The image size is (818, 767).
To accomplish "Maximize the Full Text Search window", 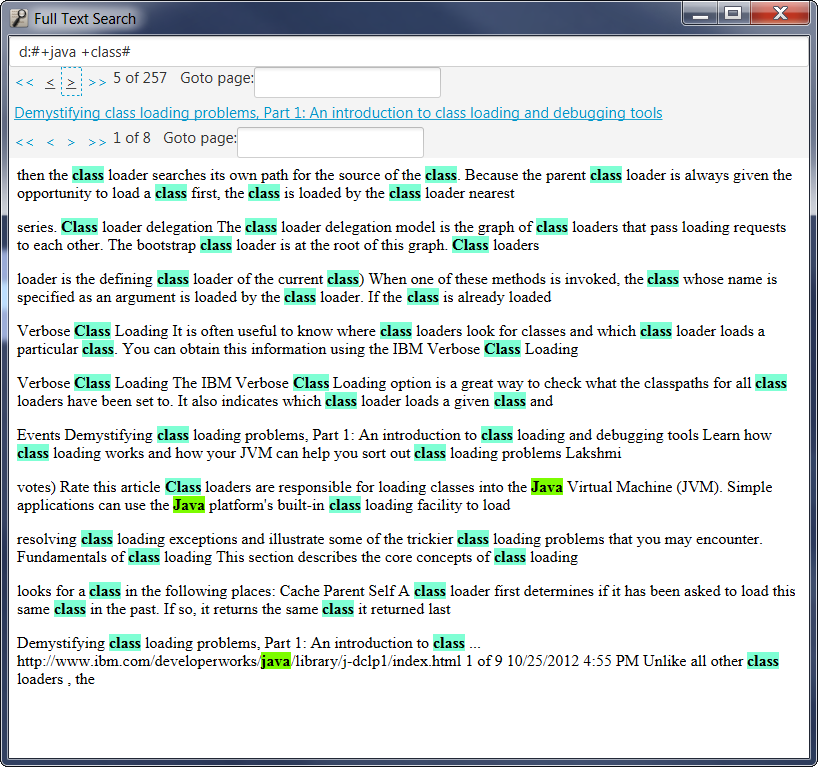I will (x=733, y=14).
